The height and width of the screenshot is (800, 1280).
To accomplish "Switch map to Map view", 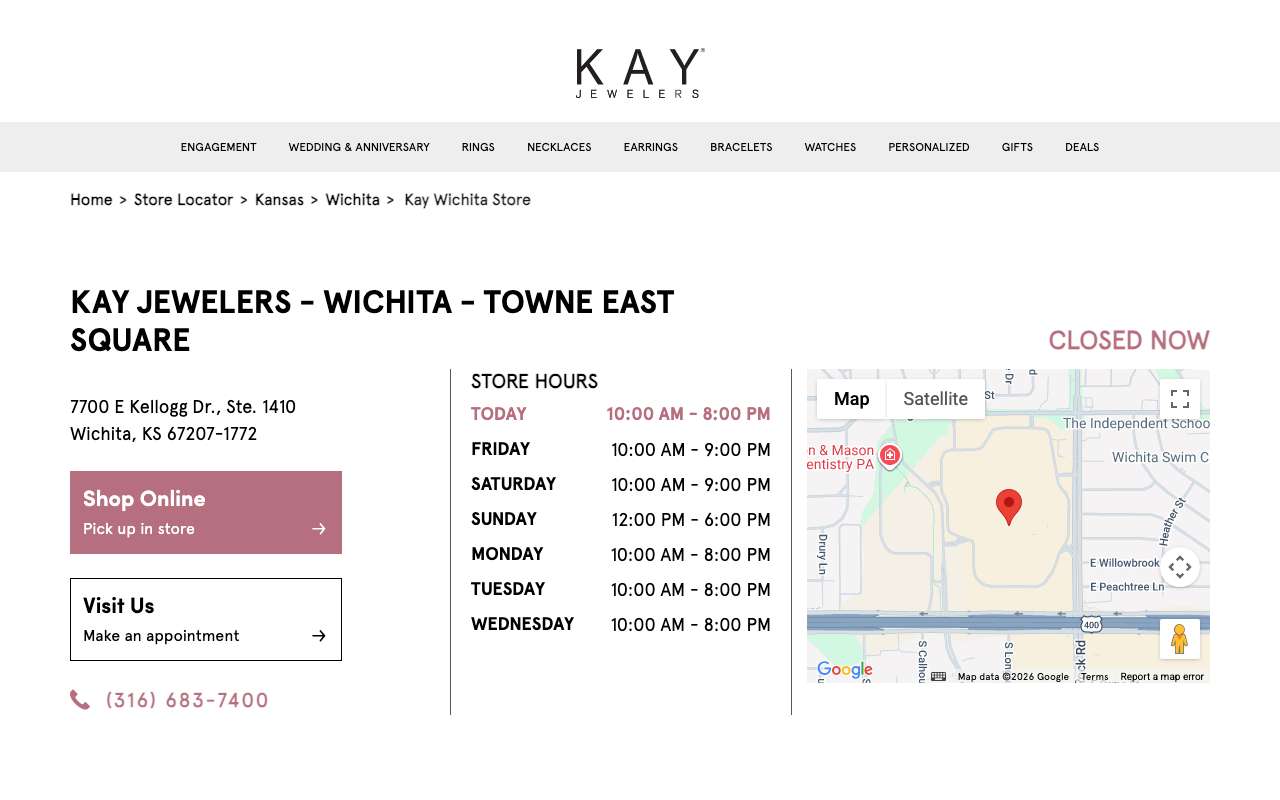I will pos(852,399).
